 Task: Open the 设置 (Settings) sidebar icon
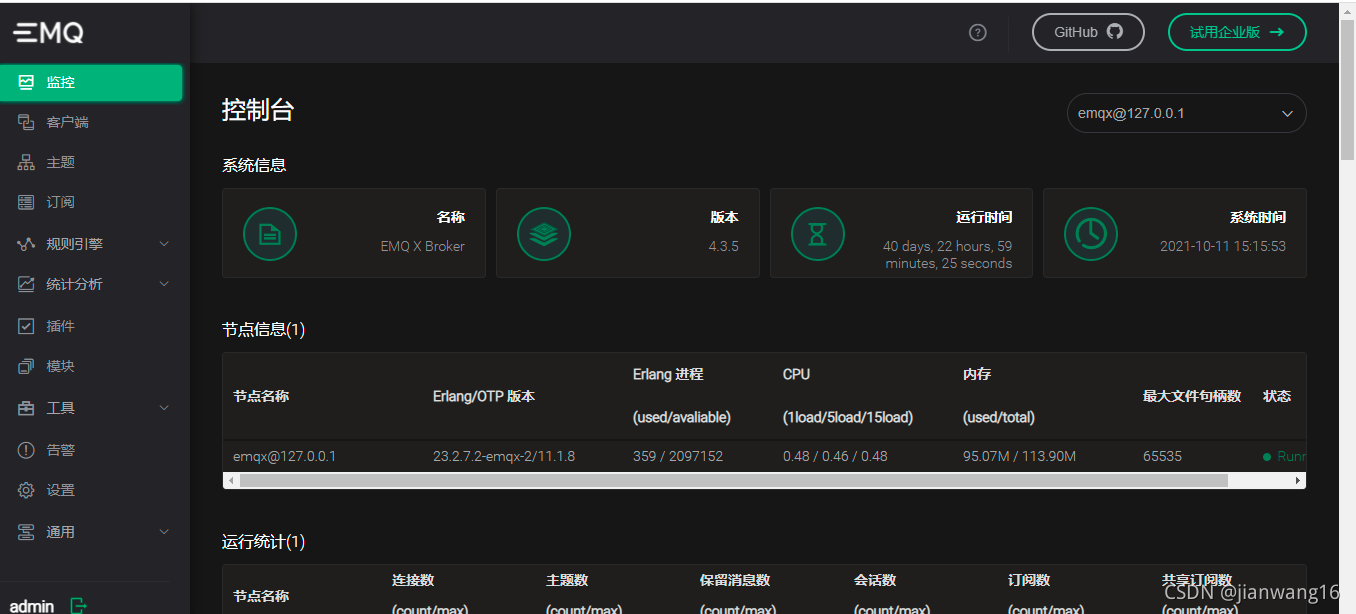point(25,489)
